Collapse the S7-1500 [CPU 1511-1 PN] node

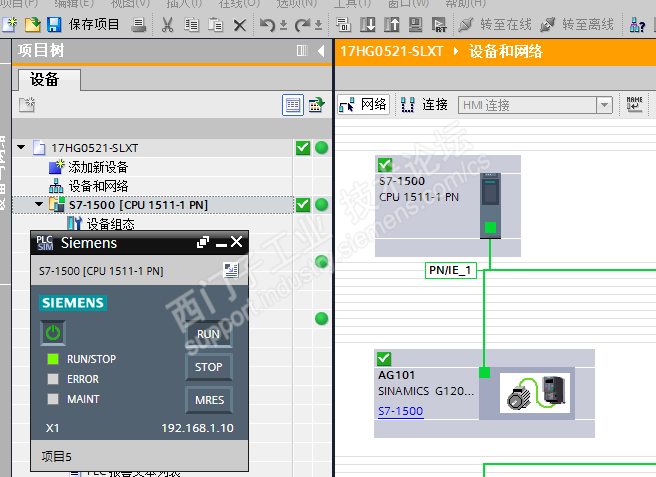[39, 204]
